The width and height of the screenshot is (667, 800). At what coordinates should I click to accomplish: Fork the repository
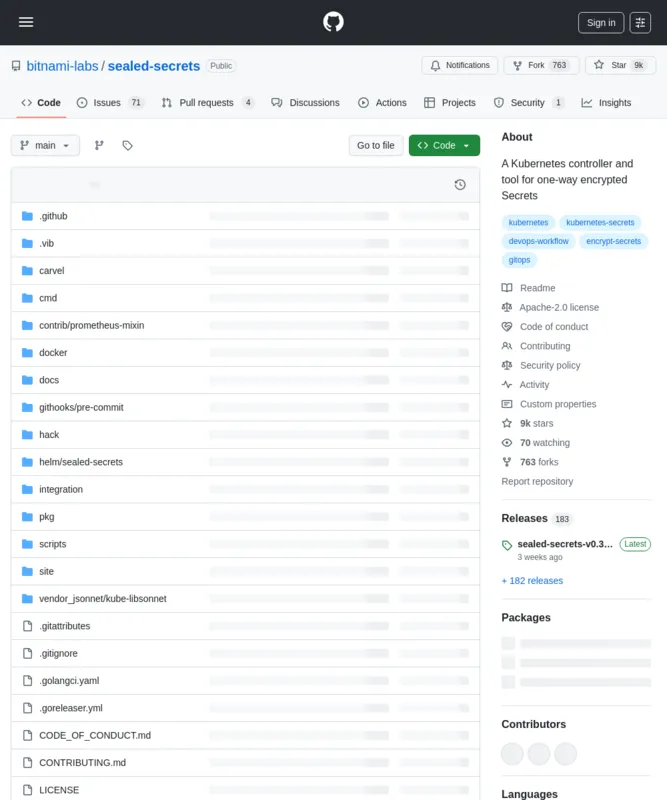coord(540,65)
